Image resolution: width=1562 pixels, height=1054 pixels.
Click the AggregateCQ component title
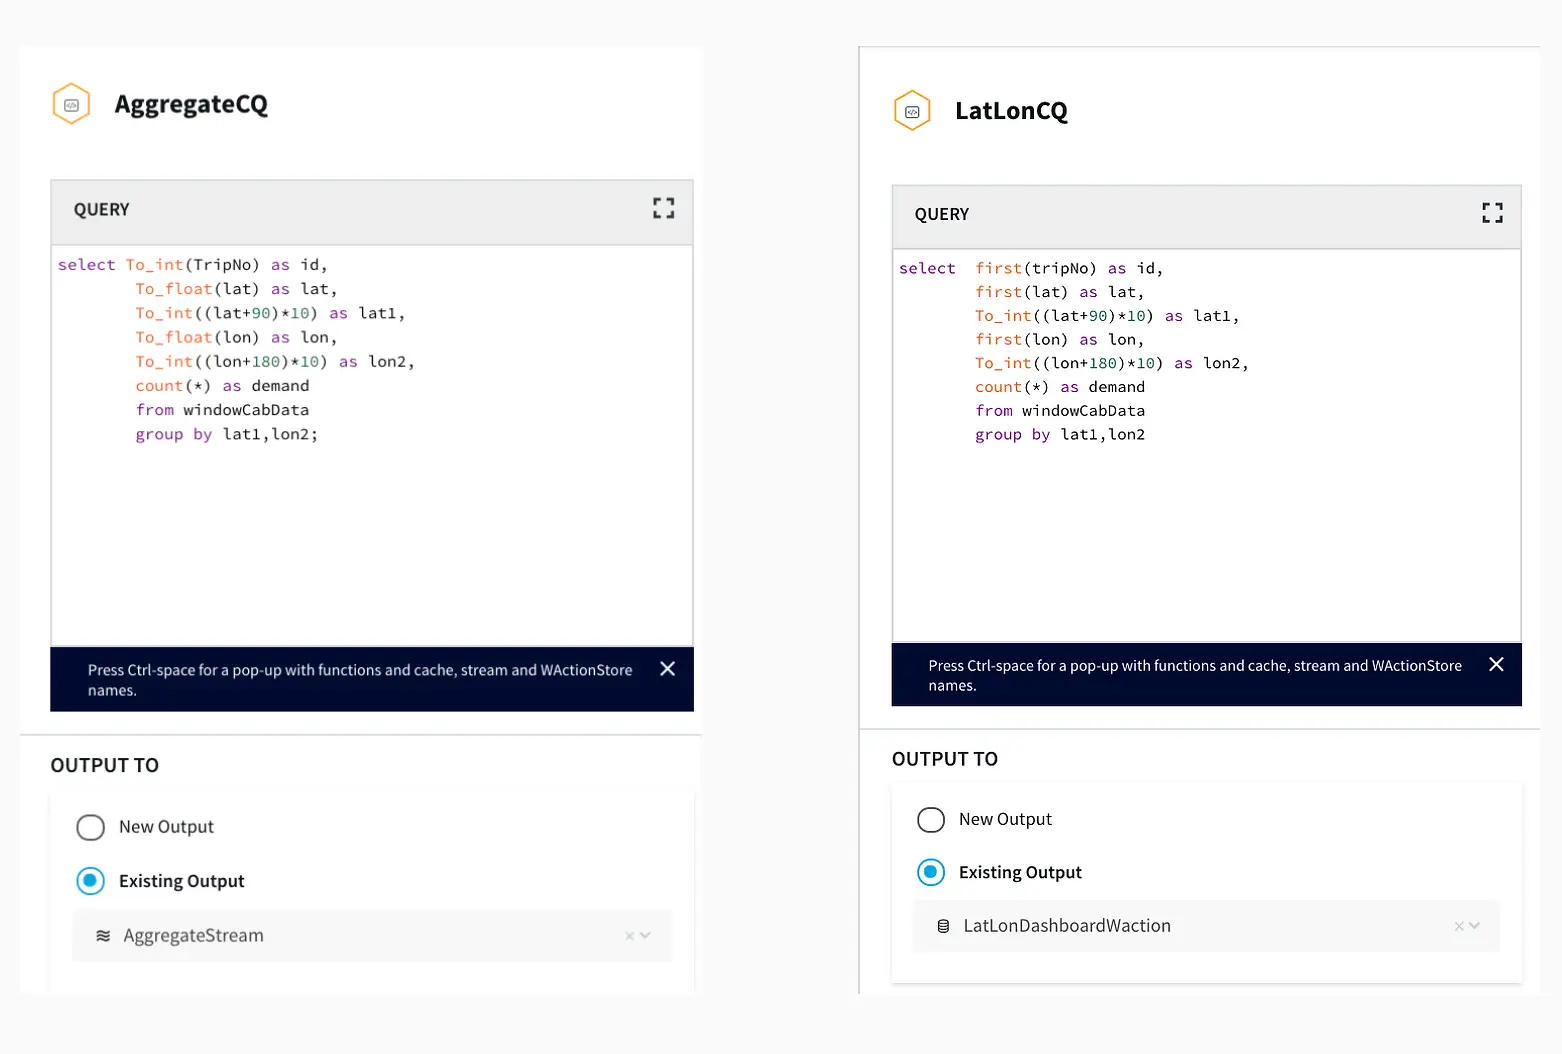(191, 104)
